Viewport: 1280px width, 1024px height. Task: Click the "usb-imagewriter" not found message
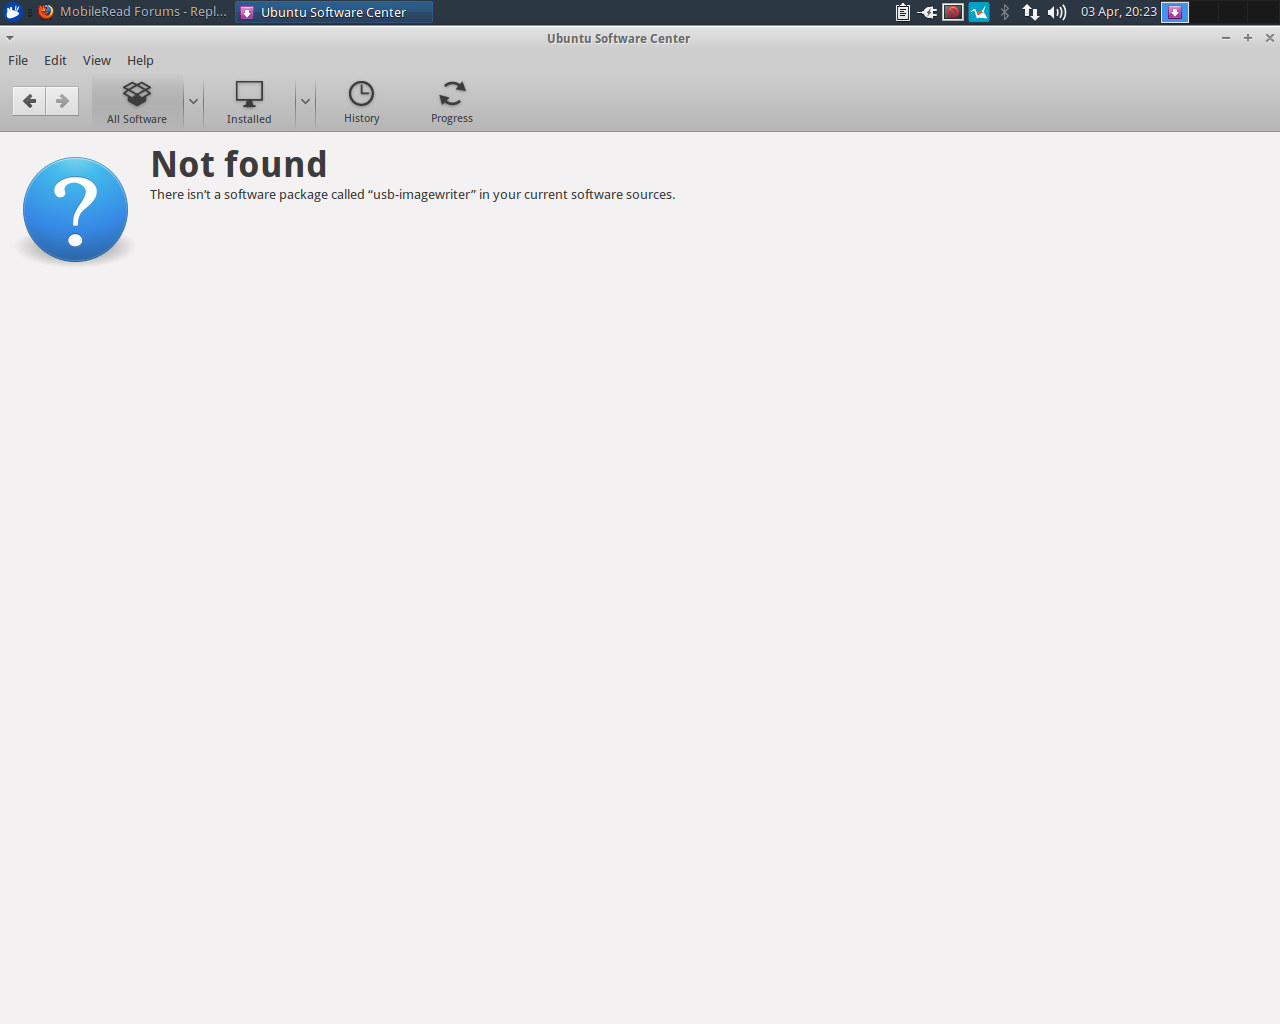coord(413,195)
